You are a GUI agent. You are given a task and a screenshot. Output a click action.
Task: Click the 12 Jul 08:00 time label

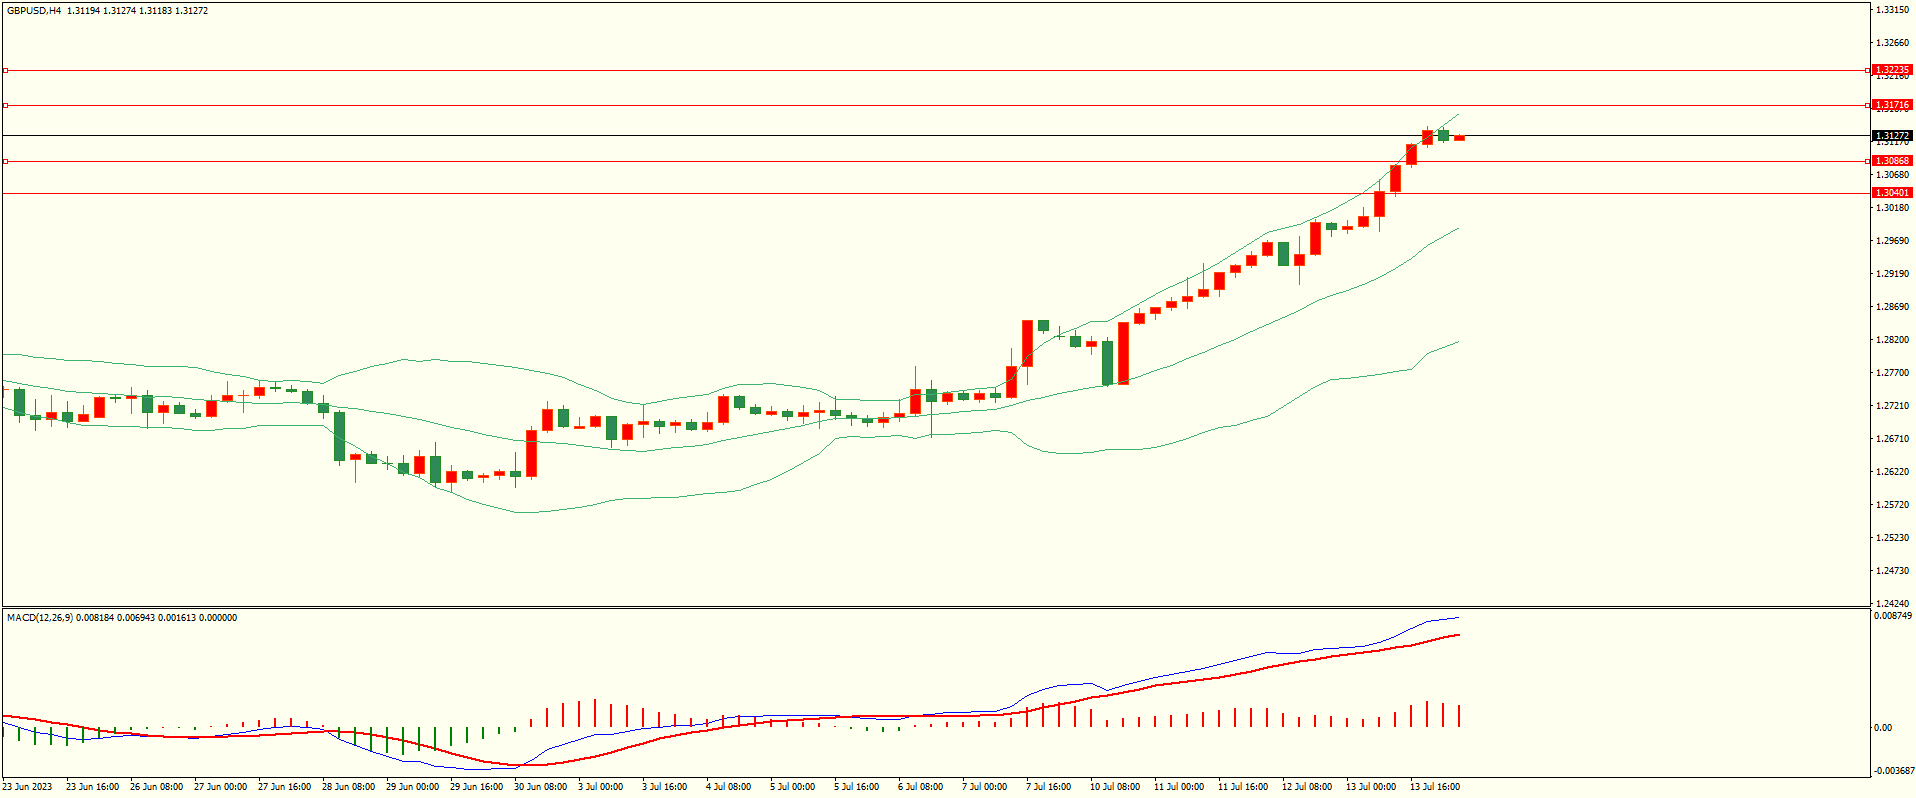(1306, 787)
